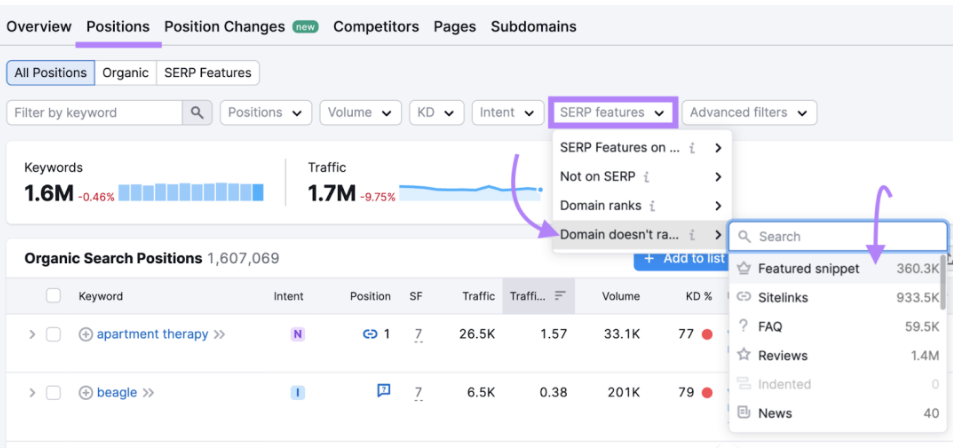The height and width of the screenshot is (448, 953).
Task: Open the apartment therapy keyword link
Action: 152,334
